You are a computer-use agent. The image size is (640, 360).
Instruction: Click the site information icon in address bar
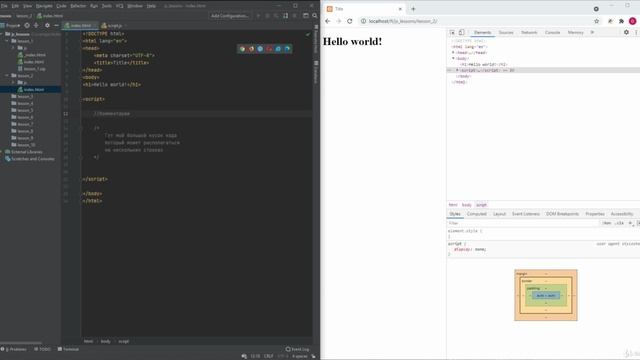tap(363, 21)
